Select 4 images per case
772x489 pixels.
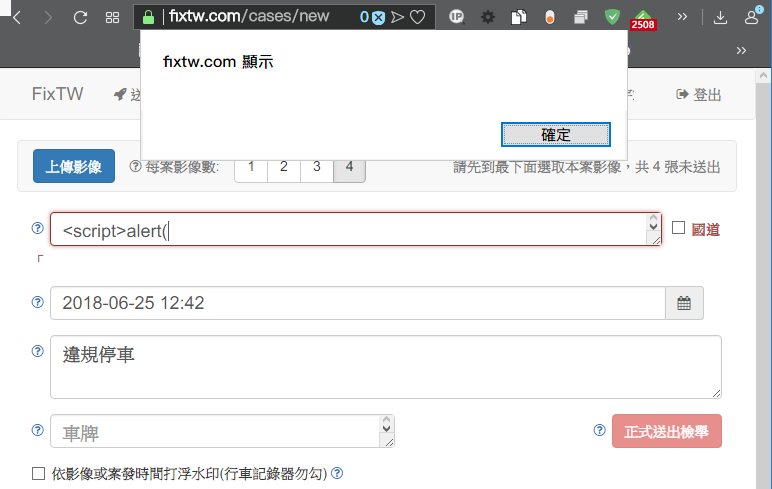point(350,167)
